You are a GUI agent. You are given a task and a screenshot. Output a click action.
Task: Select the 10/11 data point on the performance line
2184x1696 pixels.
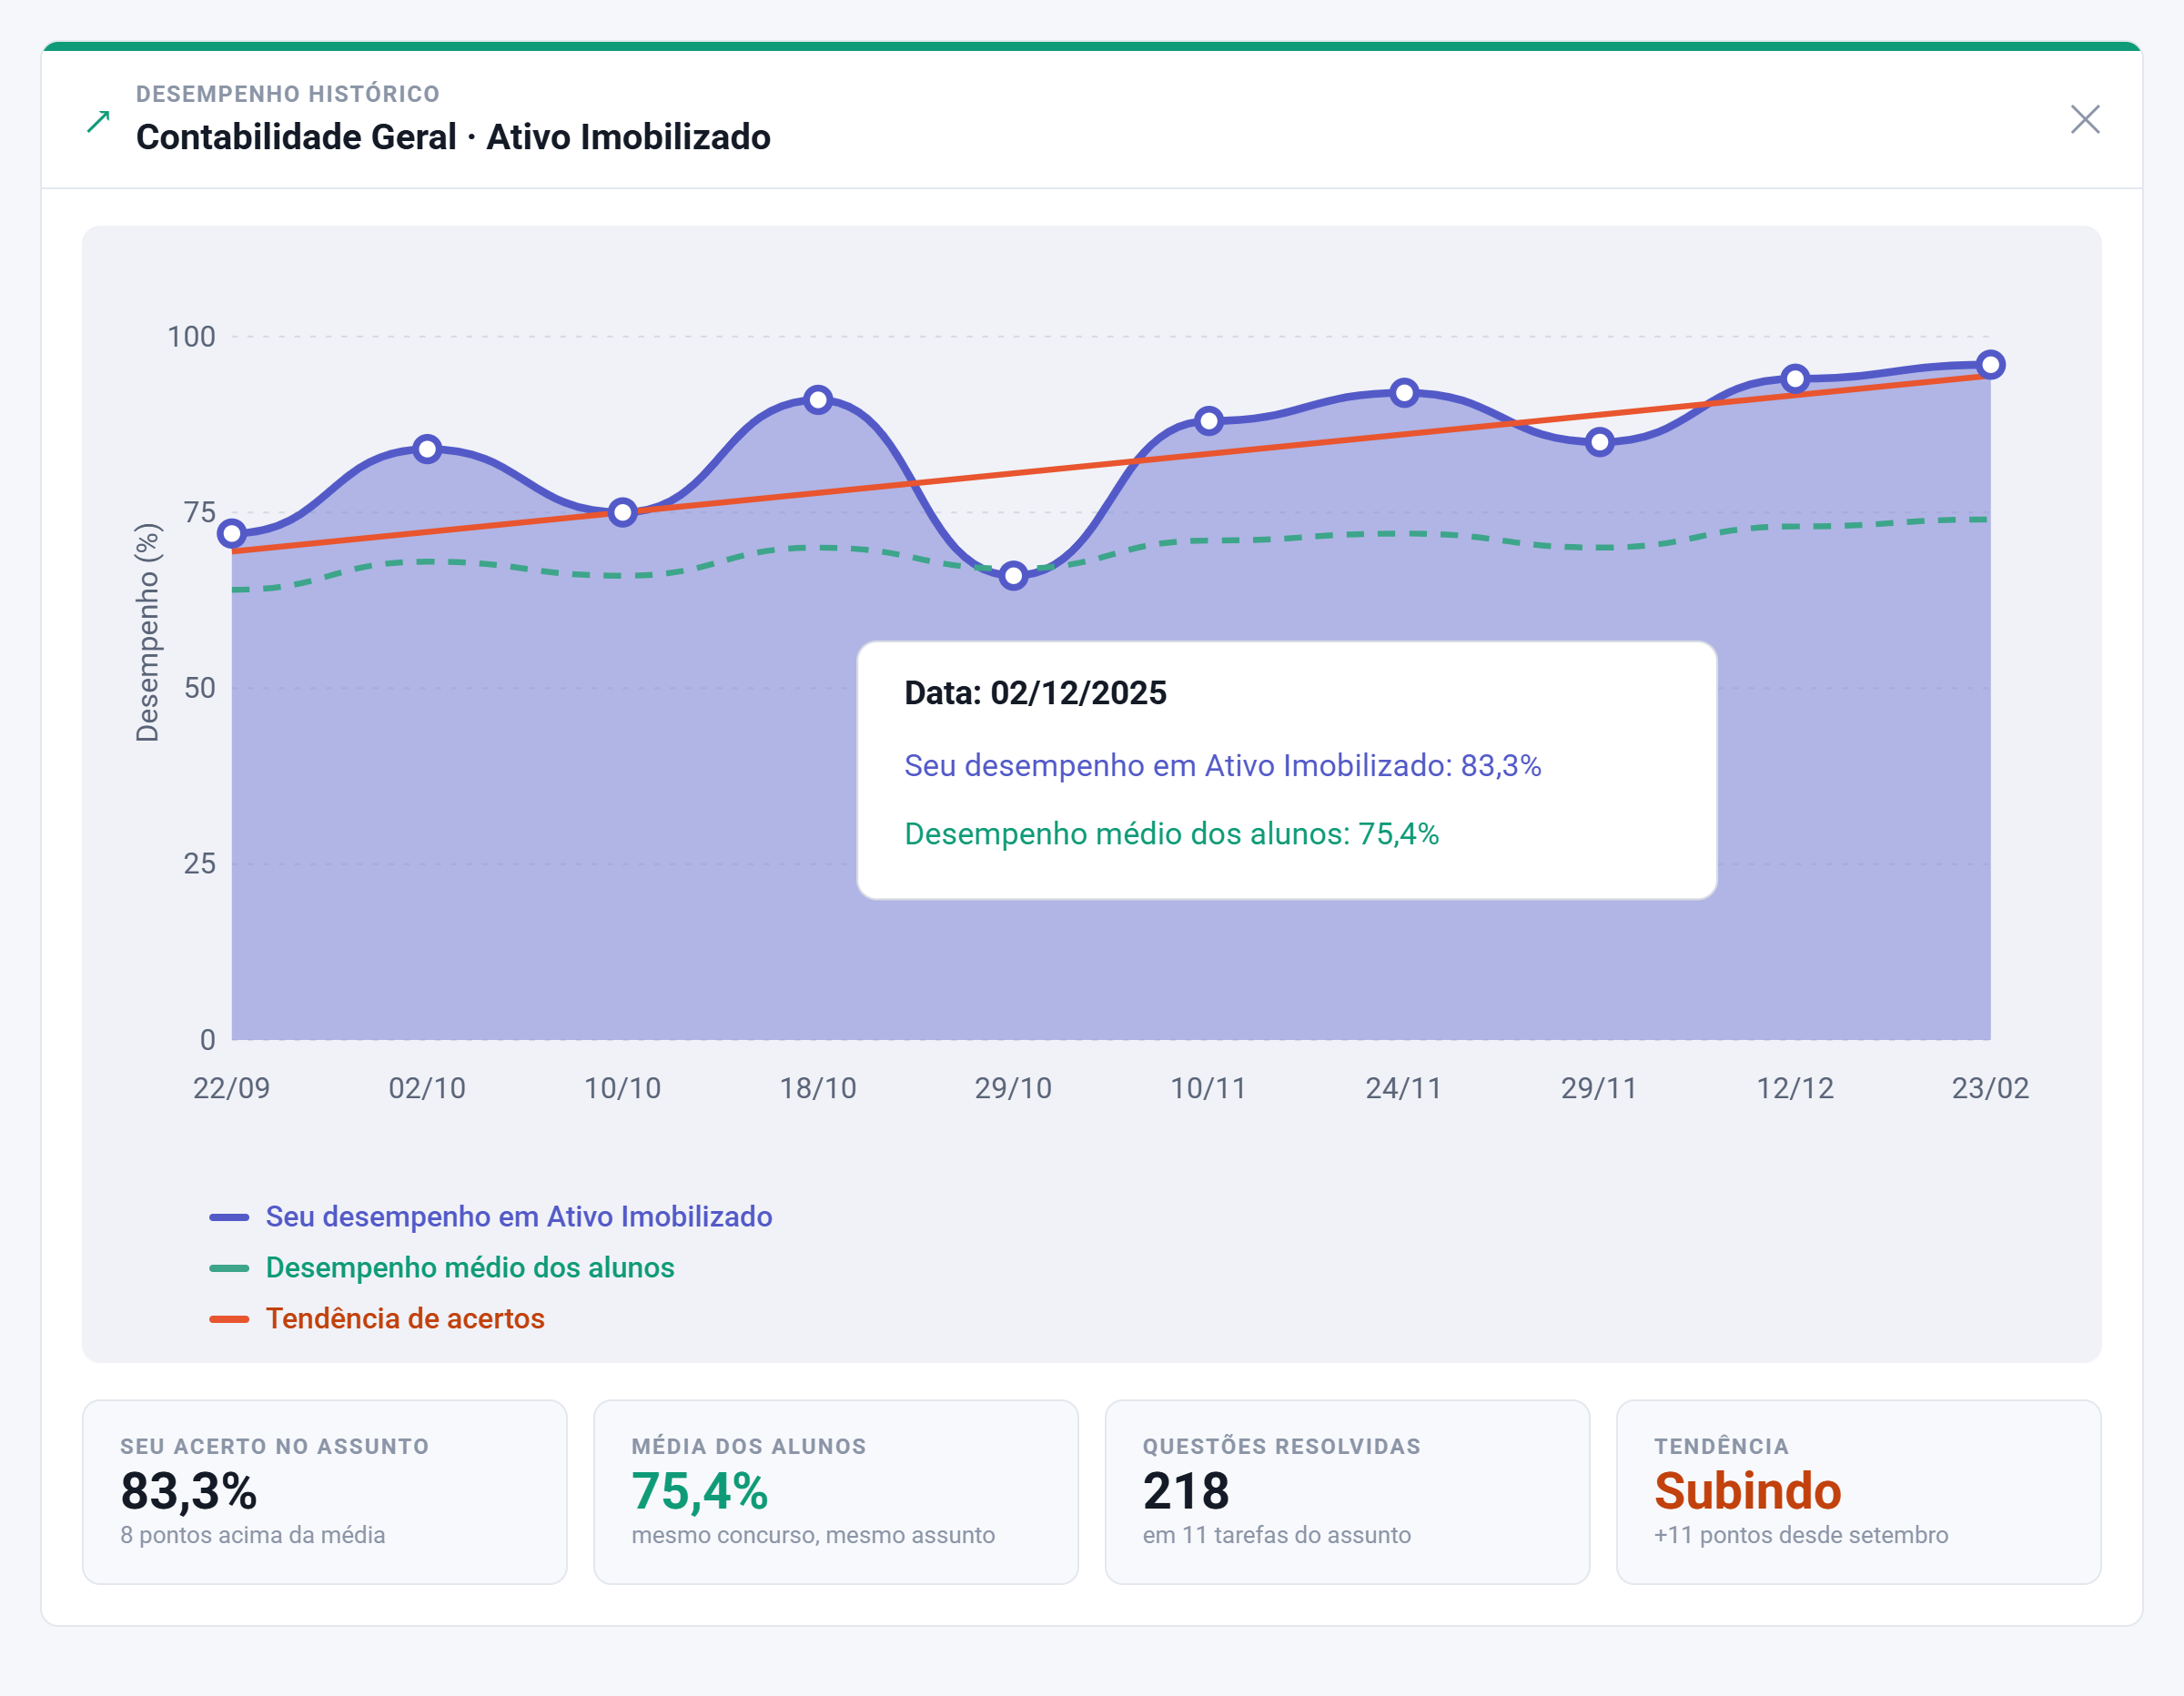[1209, 421]
